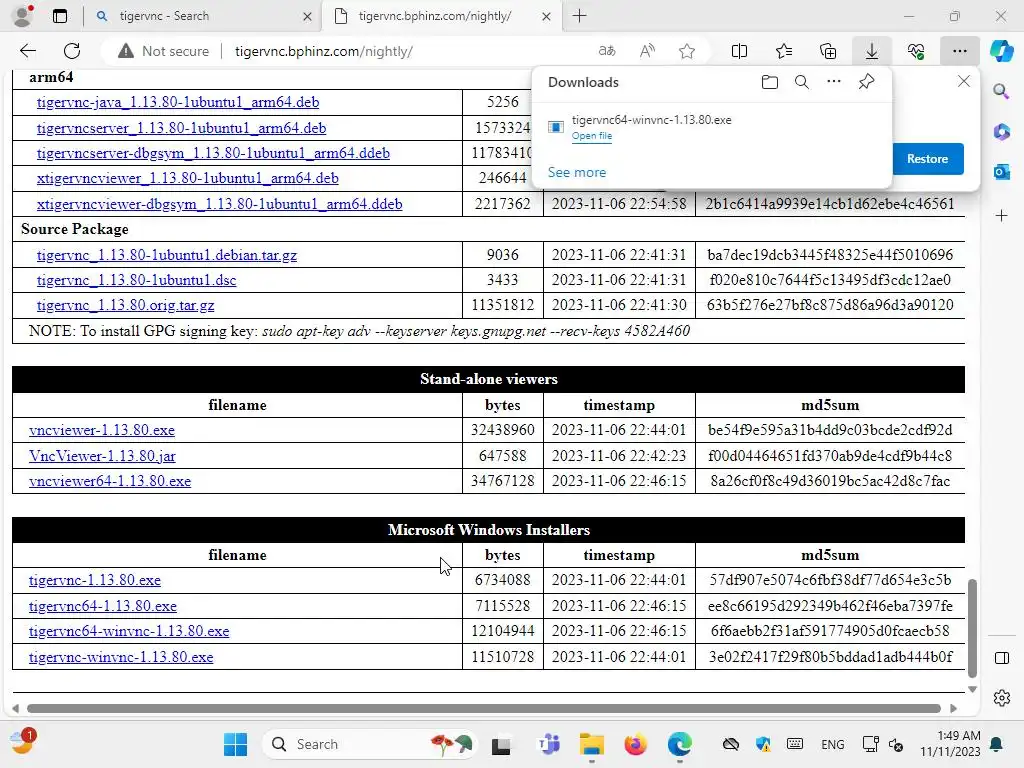Click the vertical scrollbar thumb
The height and width of the screenshot is (768, 1024).
tap(972, 628)
